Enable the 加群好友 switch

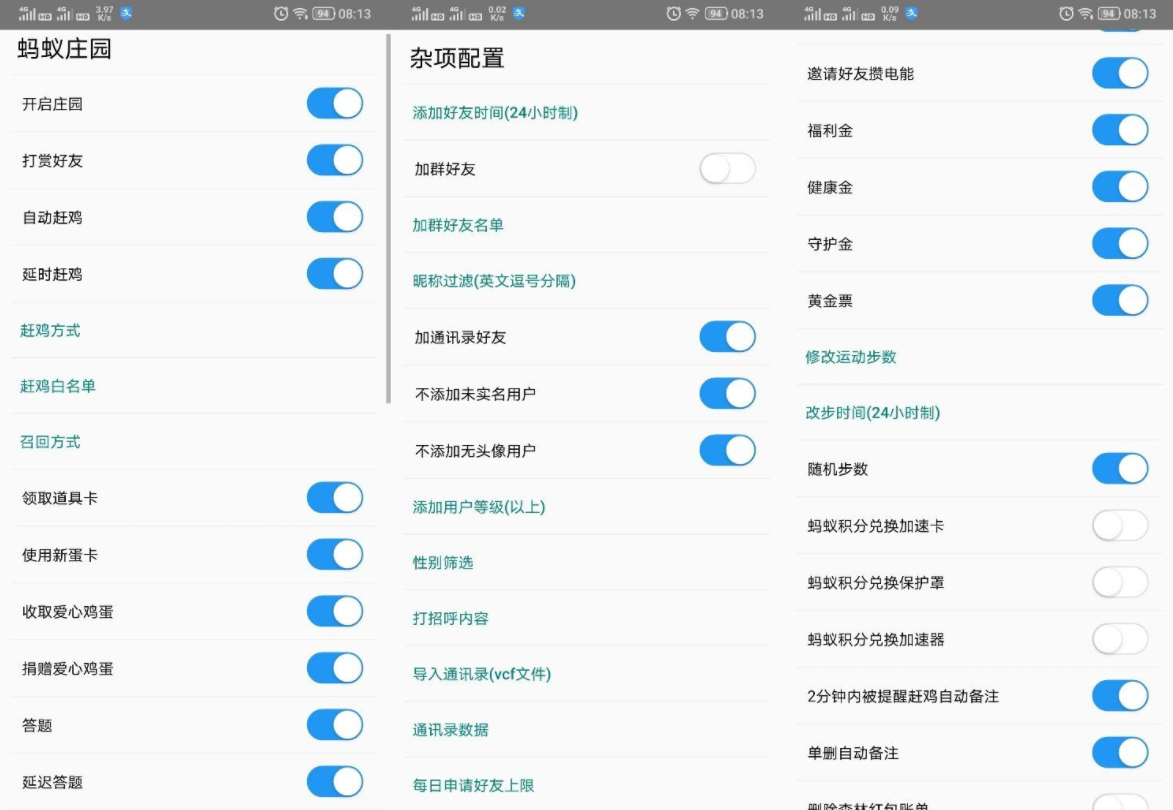click(x=728, y=169)
